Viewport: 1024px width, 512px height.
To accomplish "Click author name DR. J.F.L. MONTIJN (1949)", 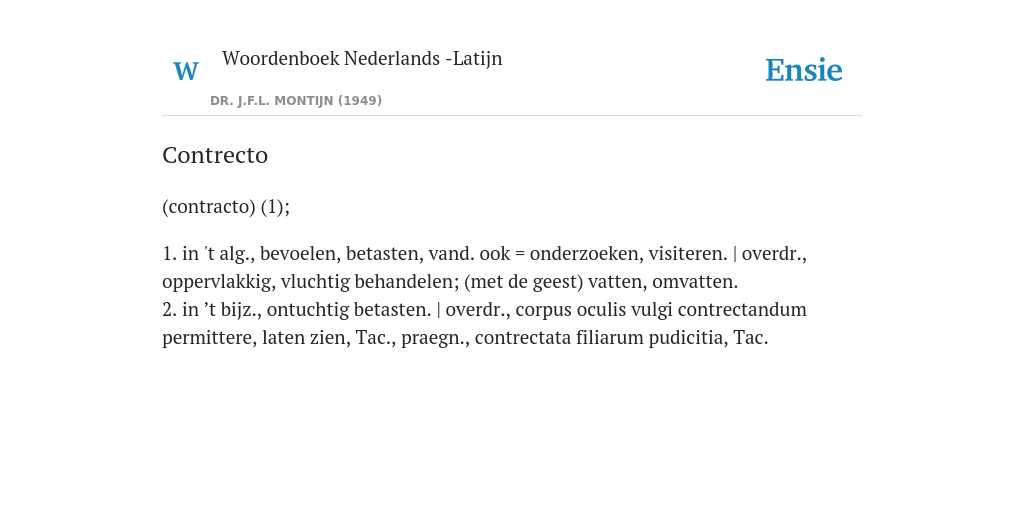I will [296, 101].
